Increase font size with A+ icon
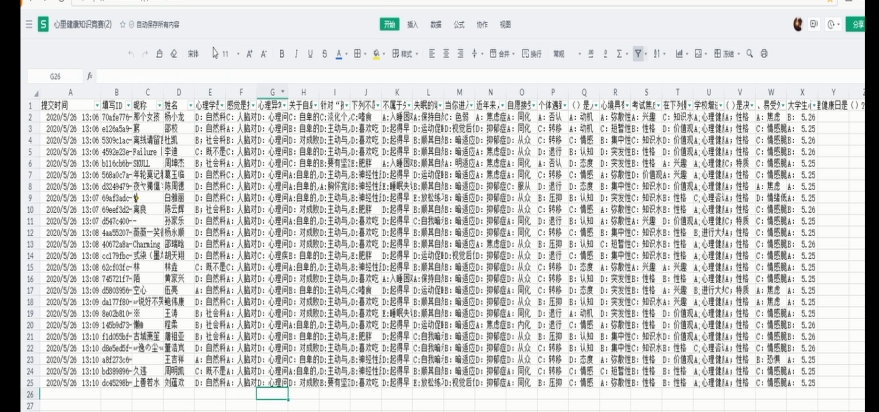Image resolution: width=879 pixels, height=412 pixels. pyautogui.click(x=249, y=54)
